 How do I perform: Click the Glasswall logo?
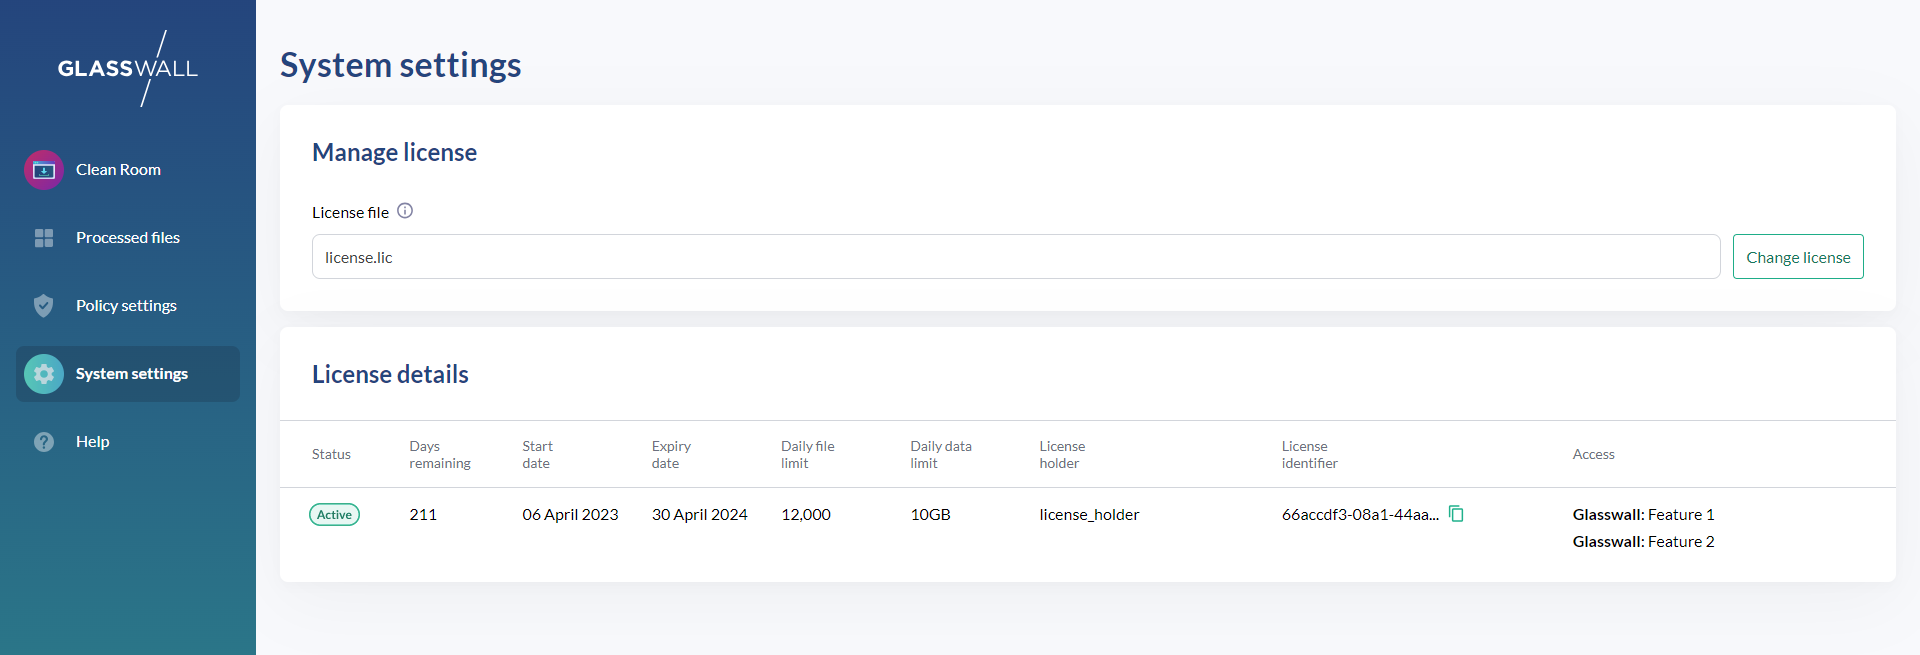[x=128, y=68]
